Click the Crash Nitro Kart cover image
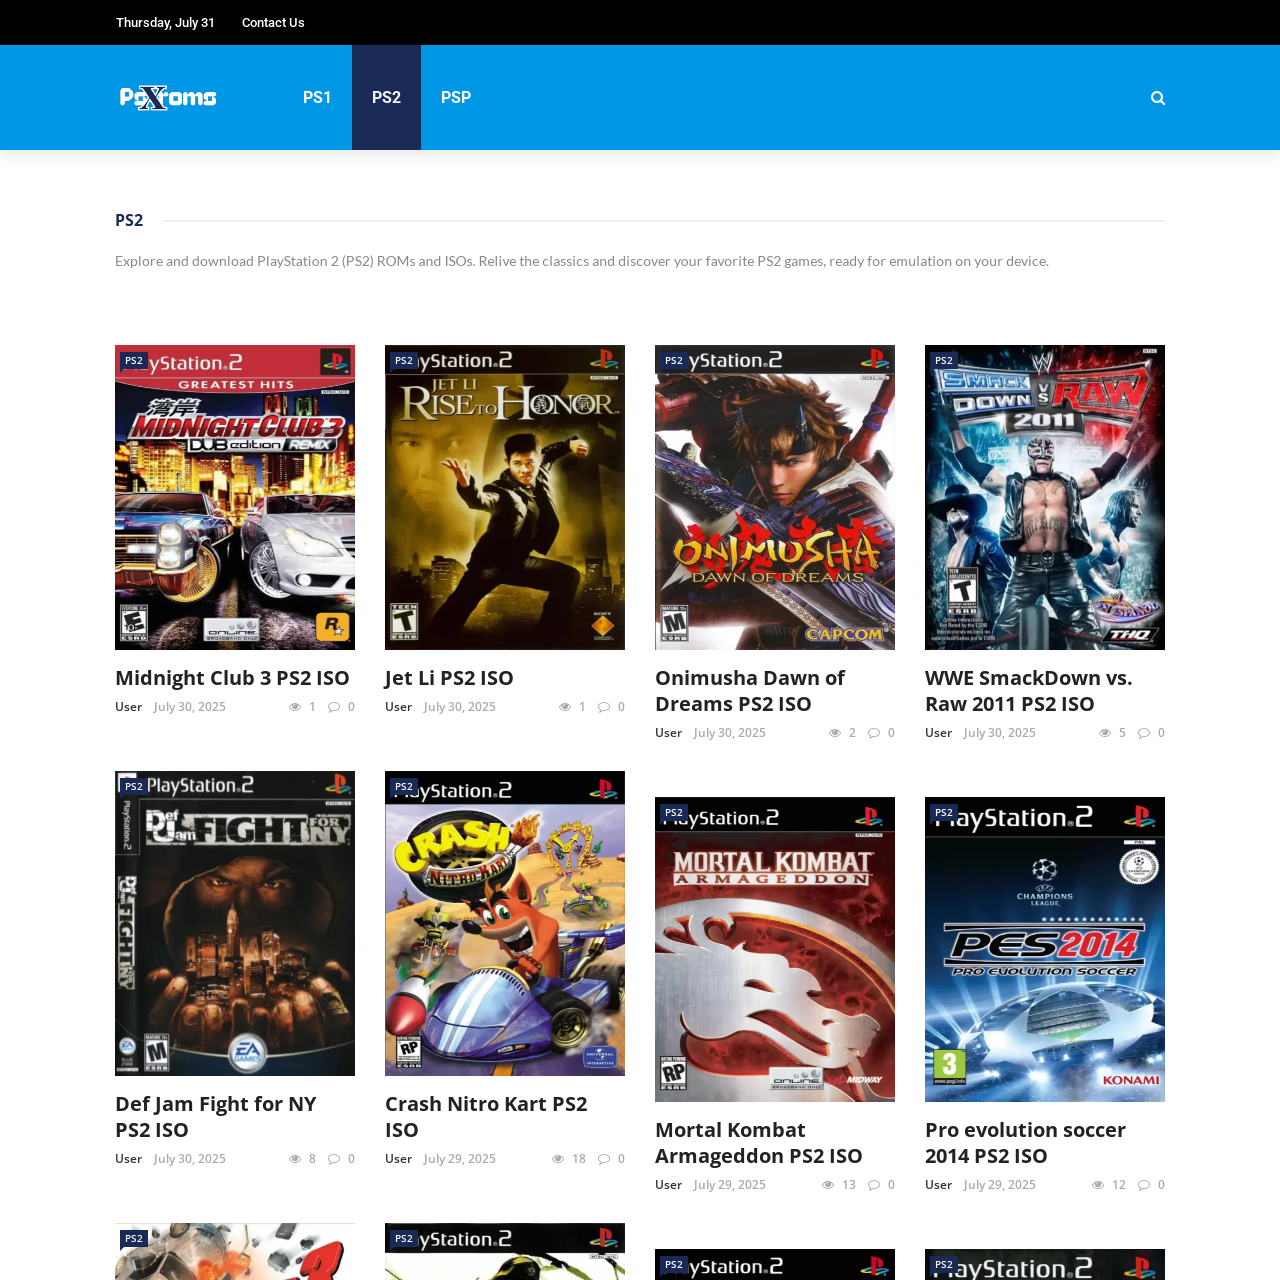The width and height of the screenshot is (1280, 1280). pos(505,923)
